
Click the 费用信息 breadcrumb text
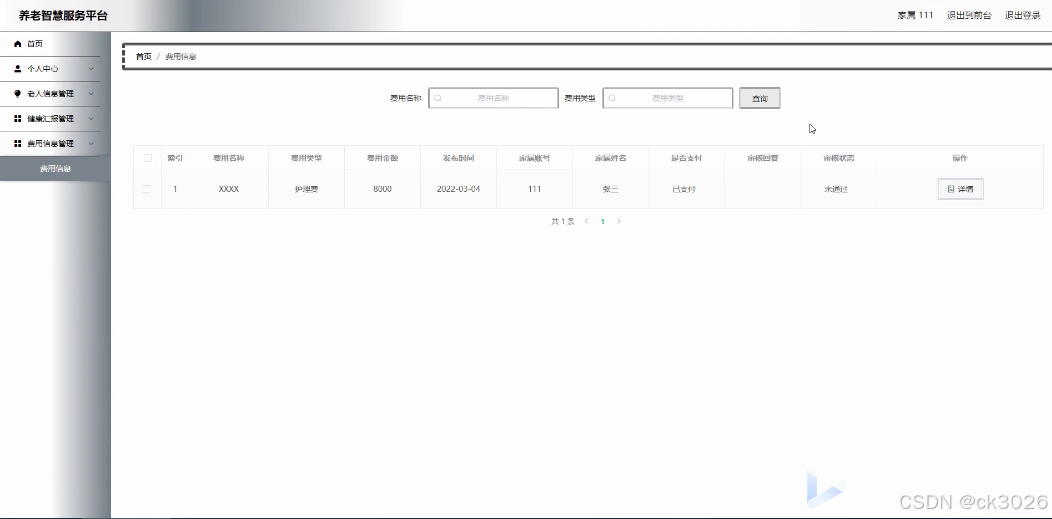(181, 56)
